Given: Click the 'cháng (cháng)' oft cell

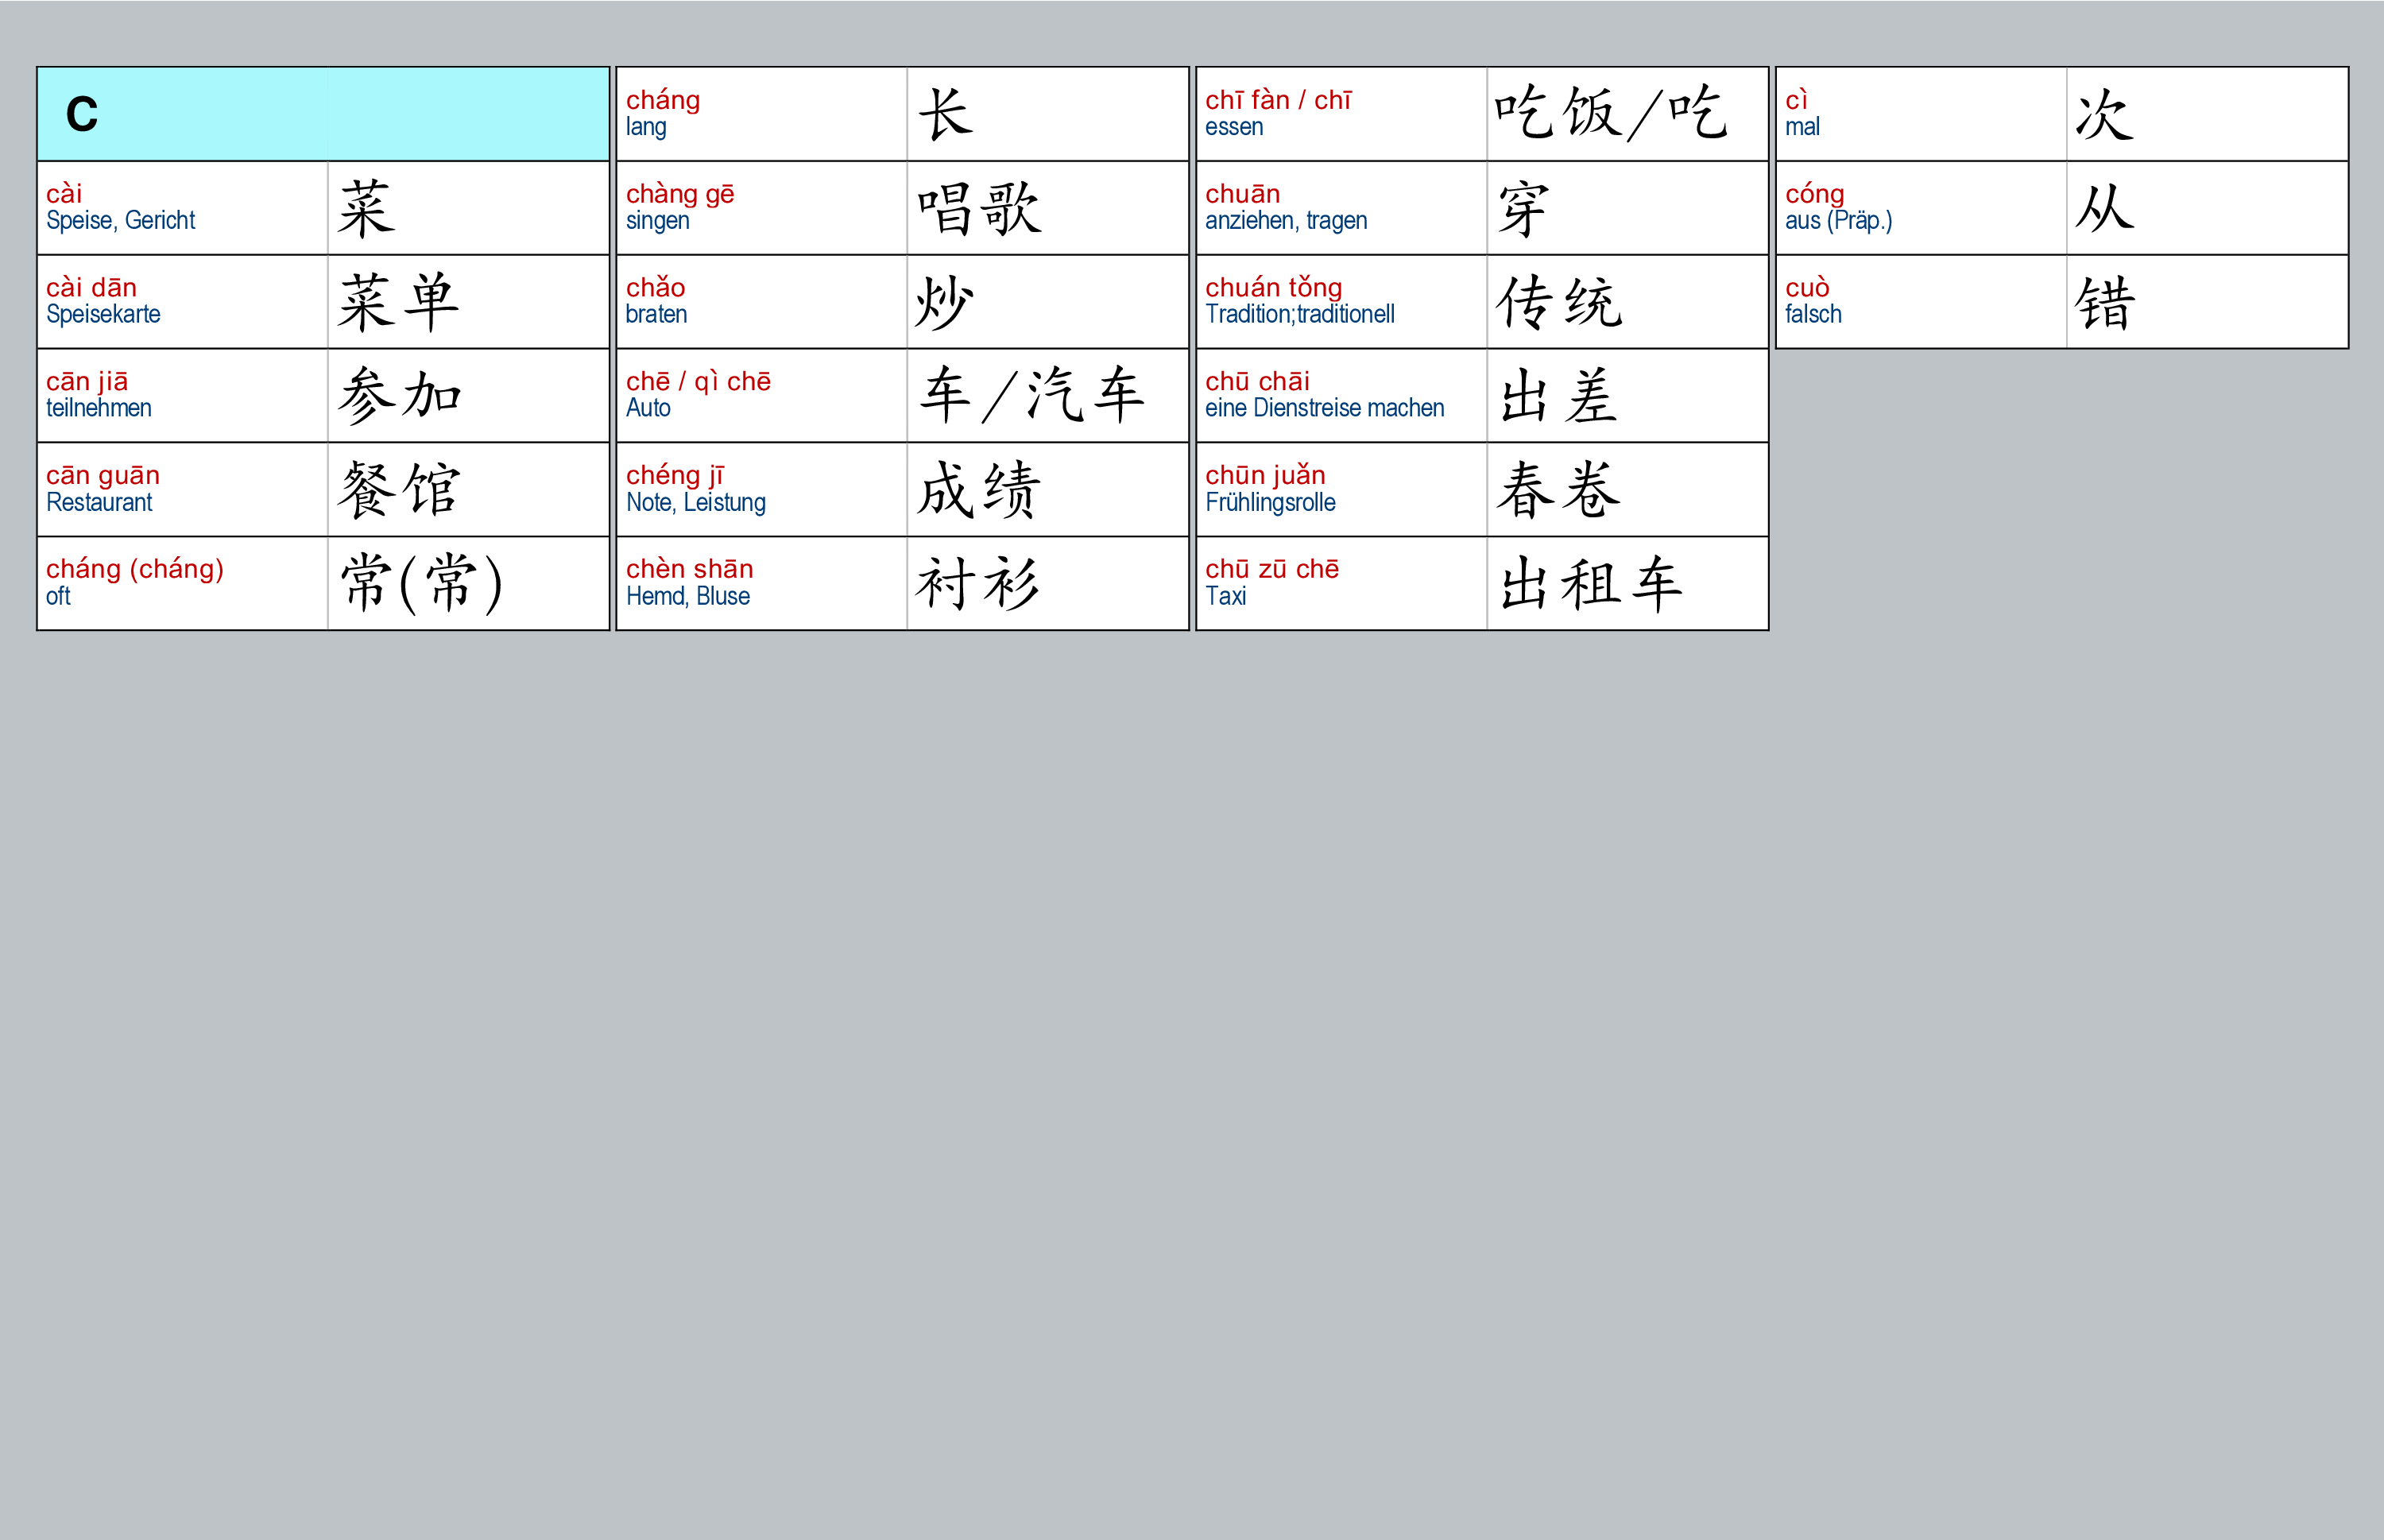Looking at the screenshot, I should pyautogui.click(x=182, y=583).
